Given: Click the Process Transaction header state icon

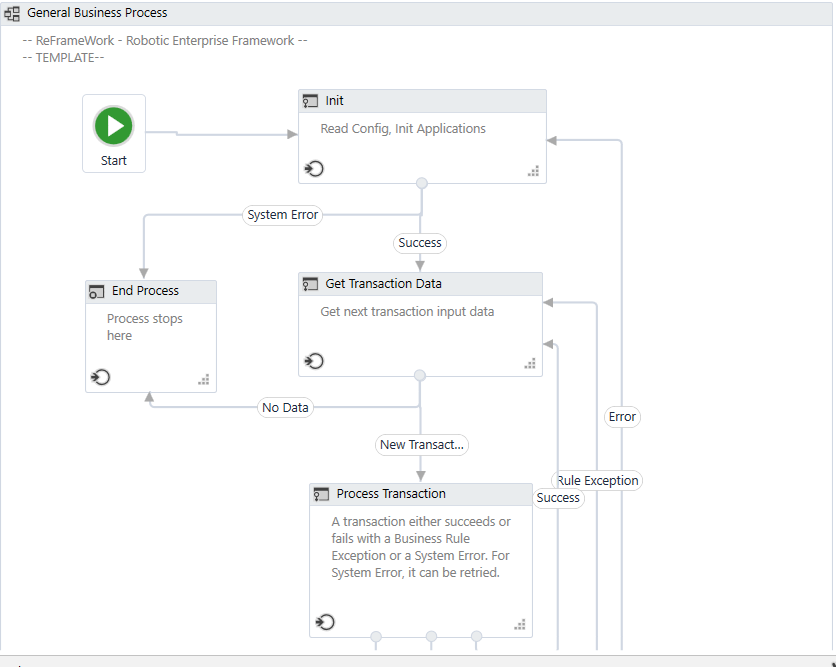Looking at the screenshot, I should pyautogui.click(x=321, y=494).
